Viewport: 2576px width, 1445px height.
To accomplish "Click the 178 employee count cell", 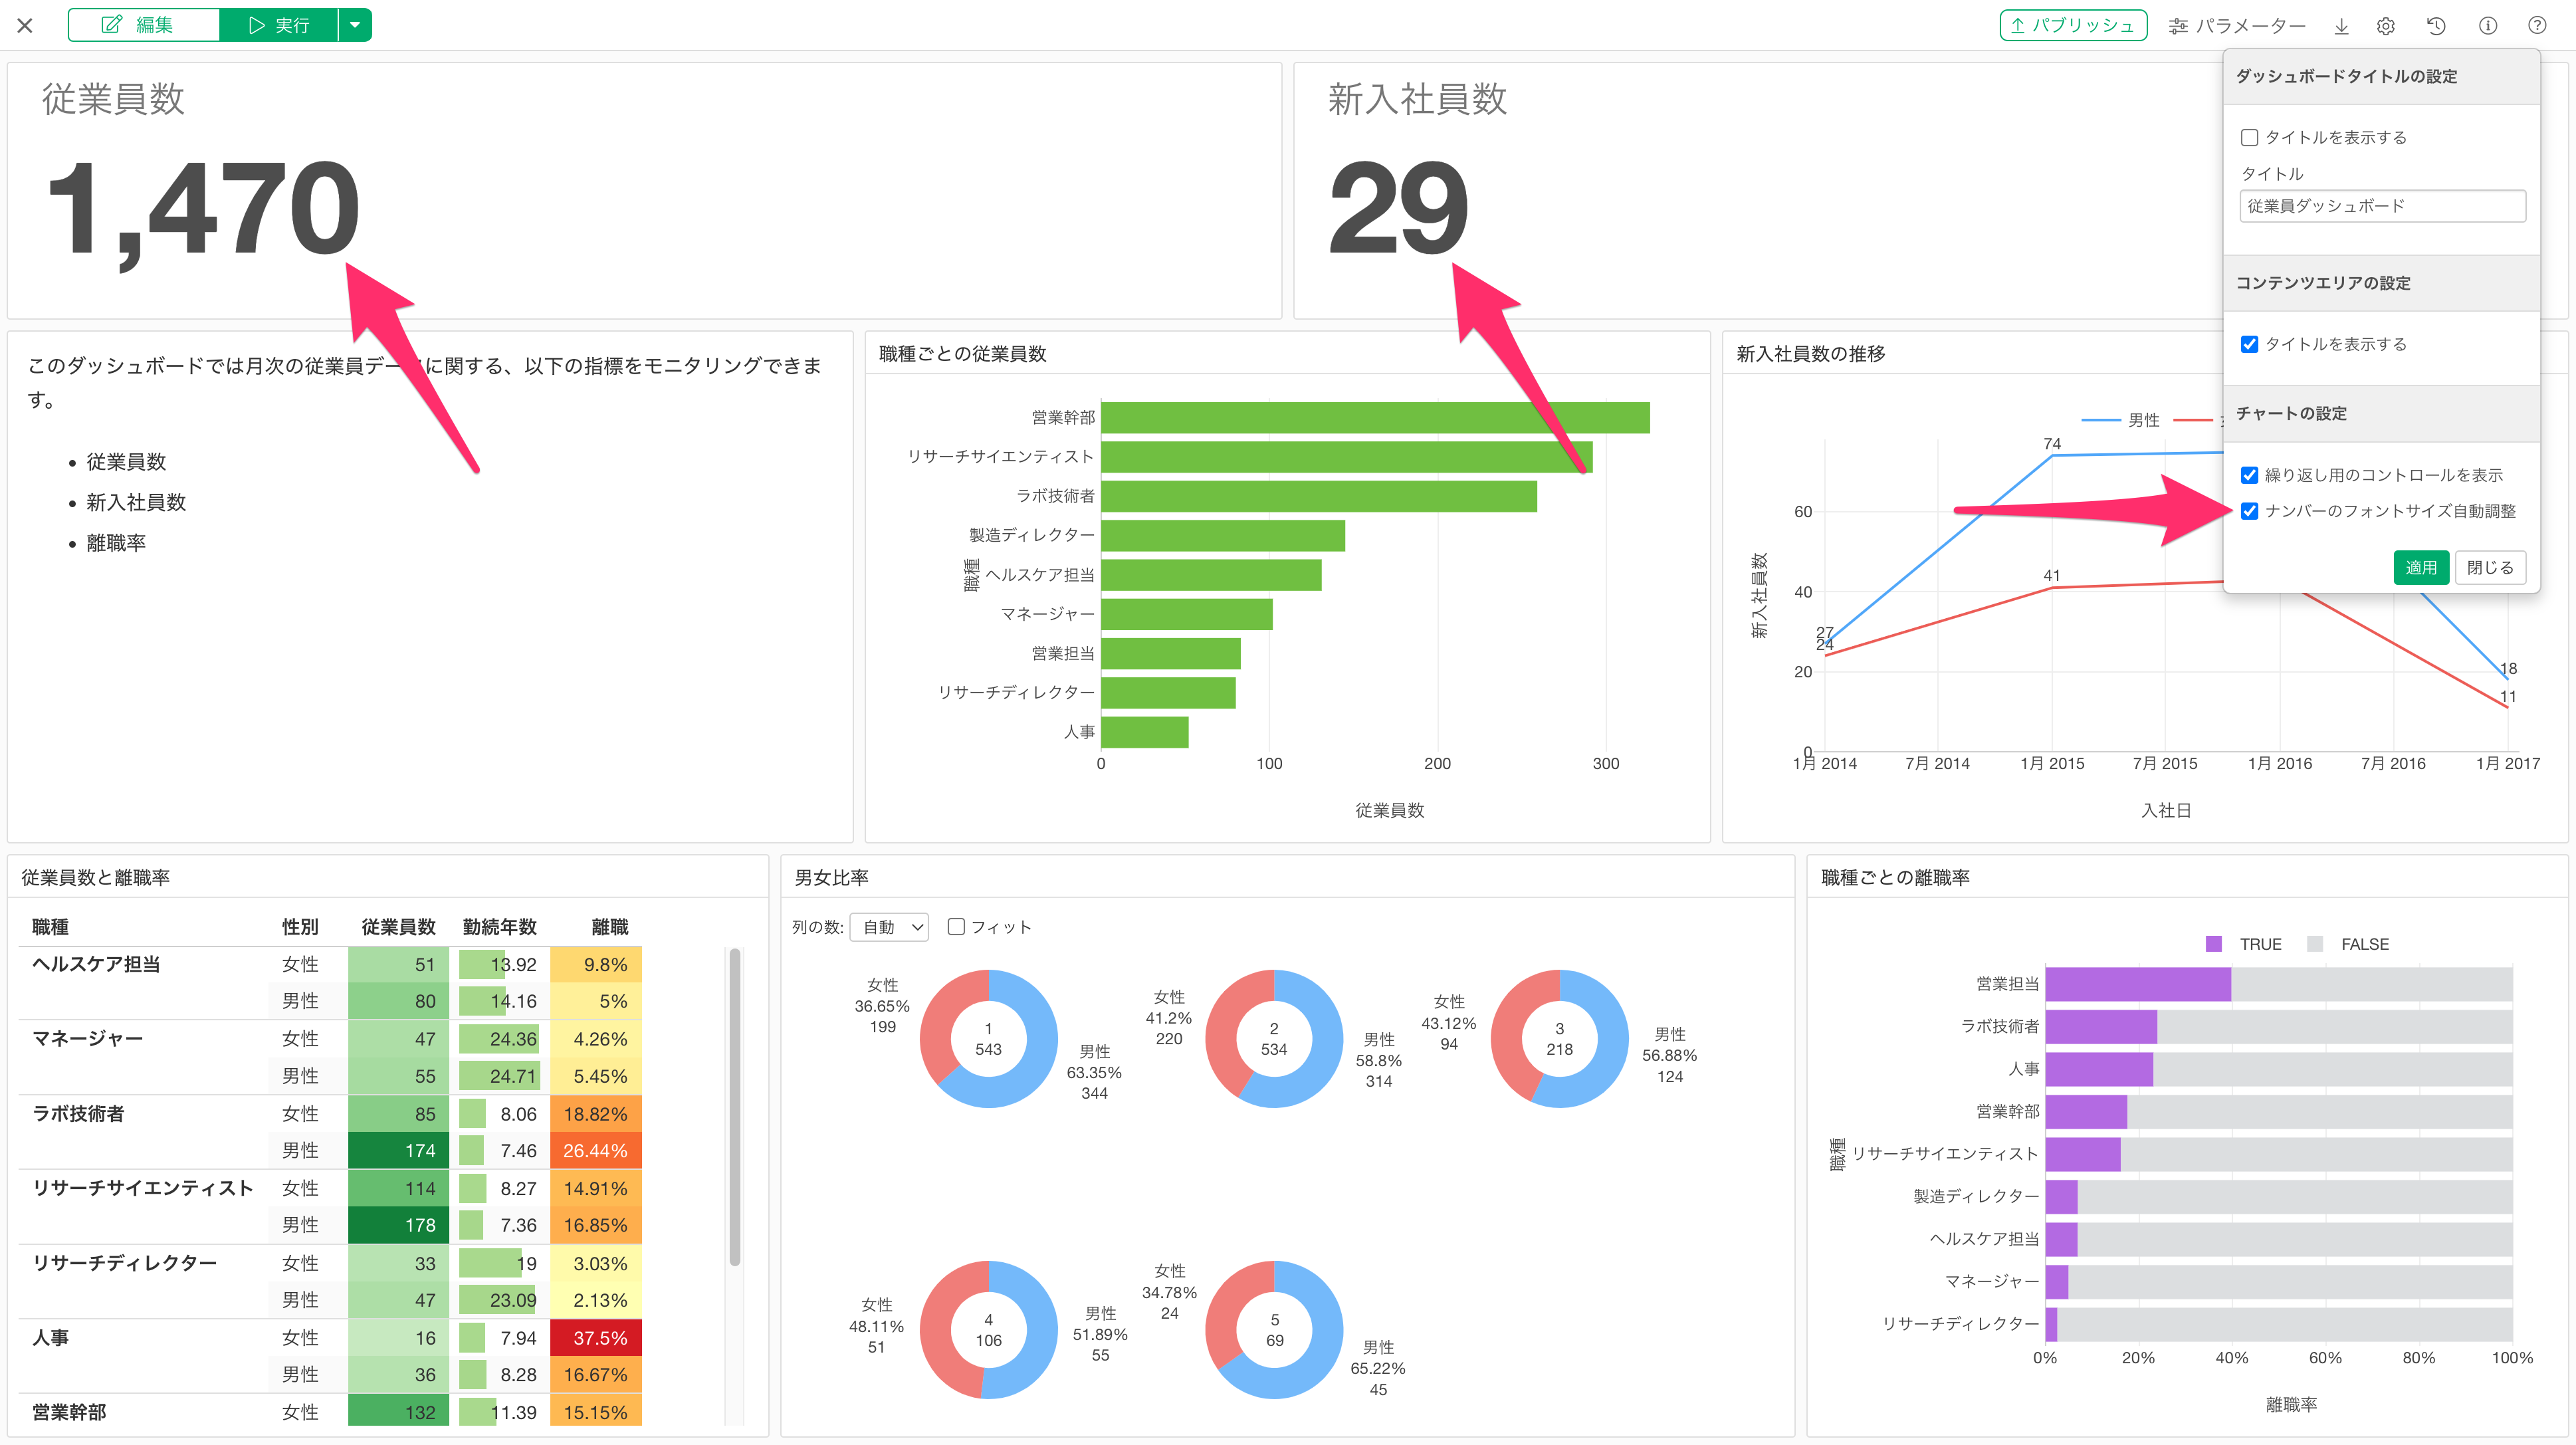I will click(x=398, y=1225).
